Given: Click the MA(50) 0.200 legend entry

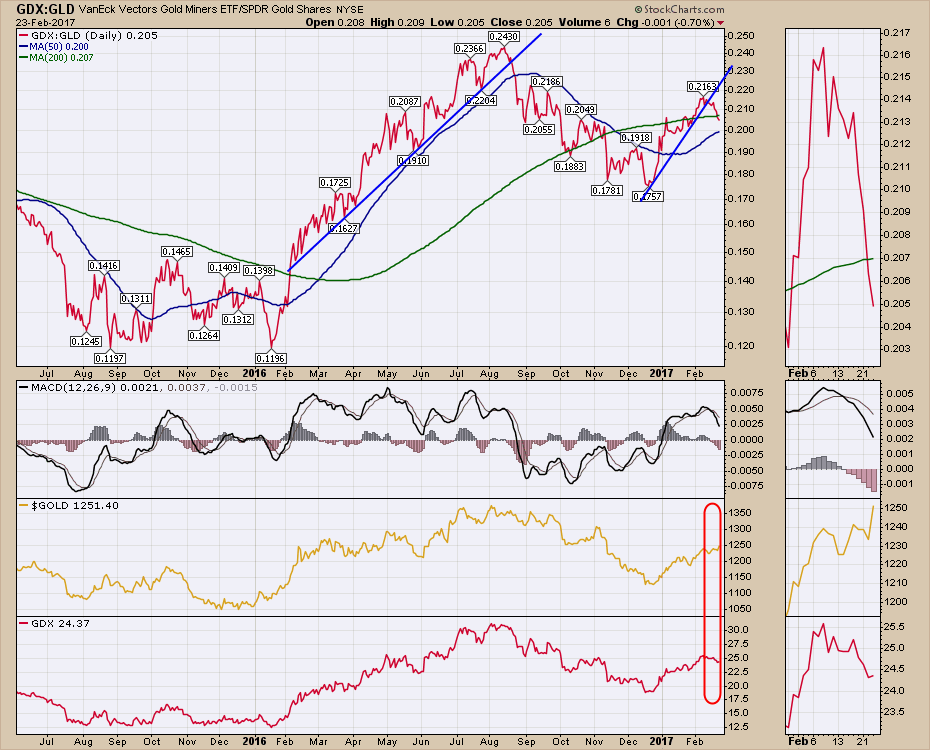Looking at the screenshot, I should (x=54, y=46).
